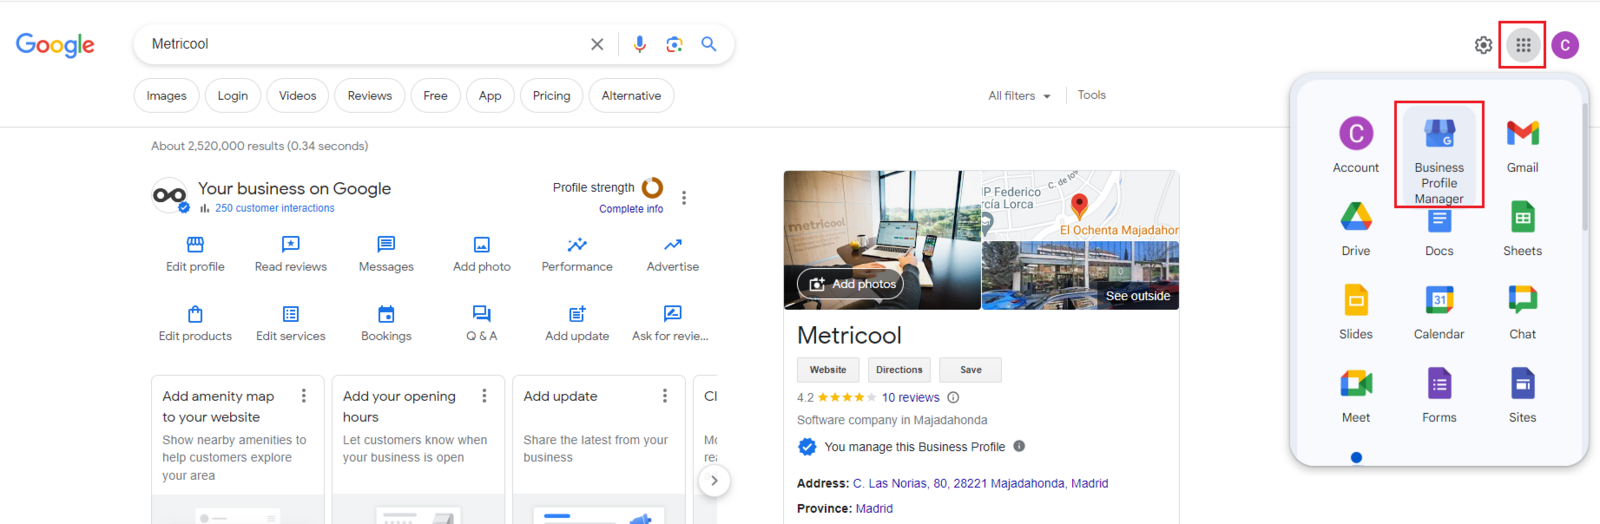
Task: Expand the All filters dropdown
Action: (1019, 96)
